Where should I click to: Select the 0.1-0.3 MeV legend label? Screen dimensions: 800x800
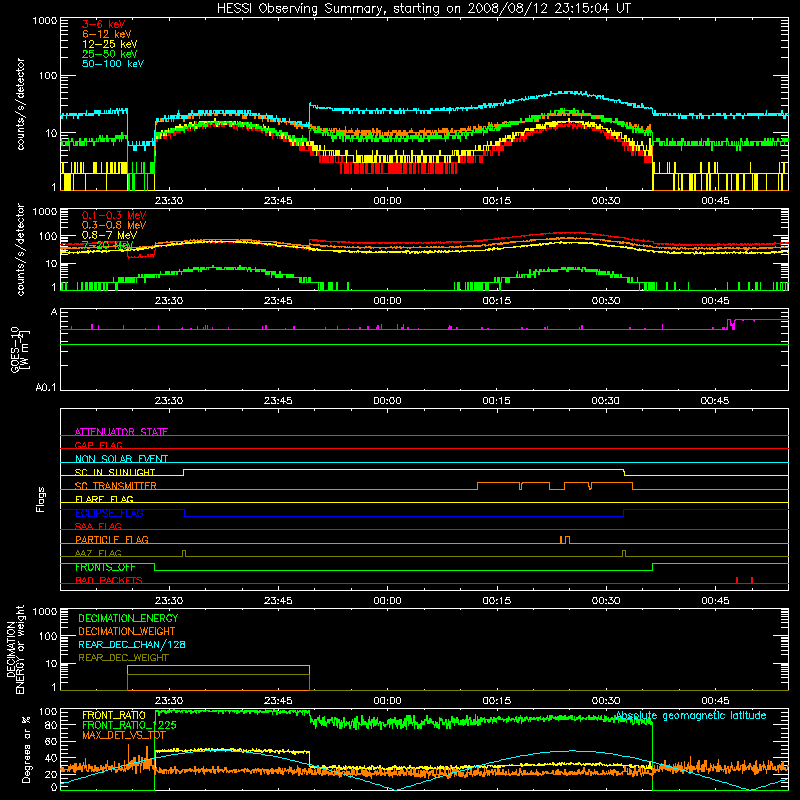[114, 215]
